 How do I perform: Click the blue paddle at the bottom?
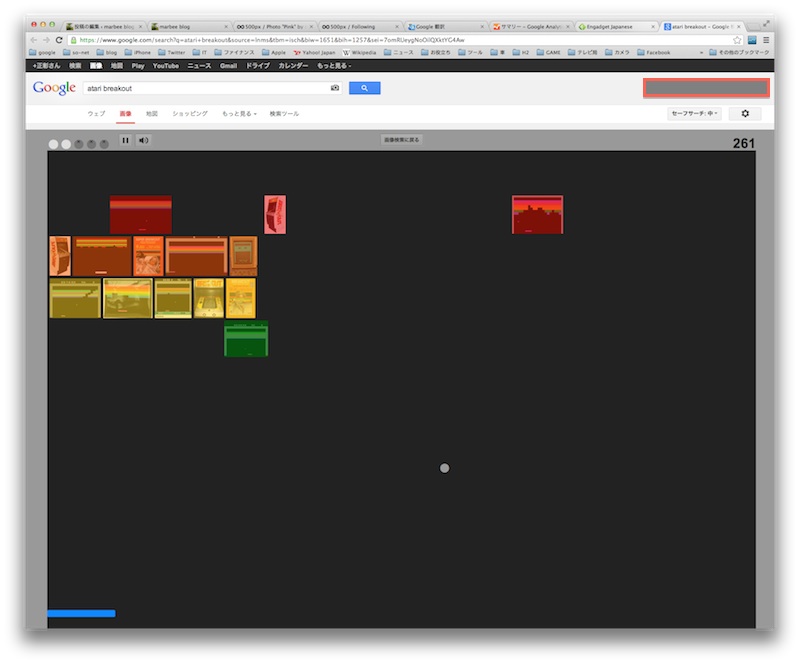coord(80,612)
